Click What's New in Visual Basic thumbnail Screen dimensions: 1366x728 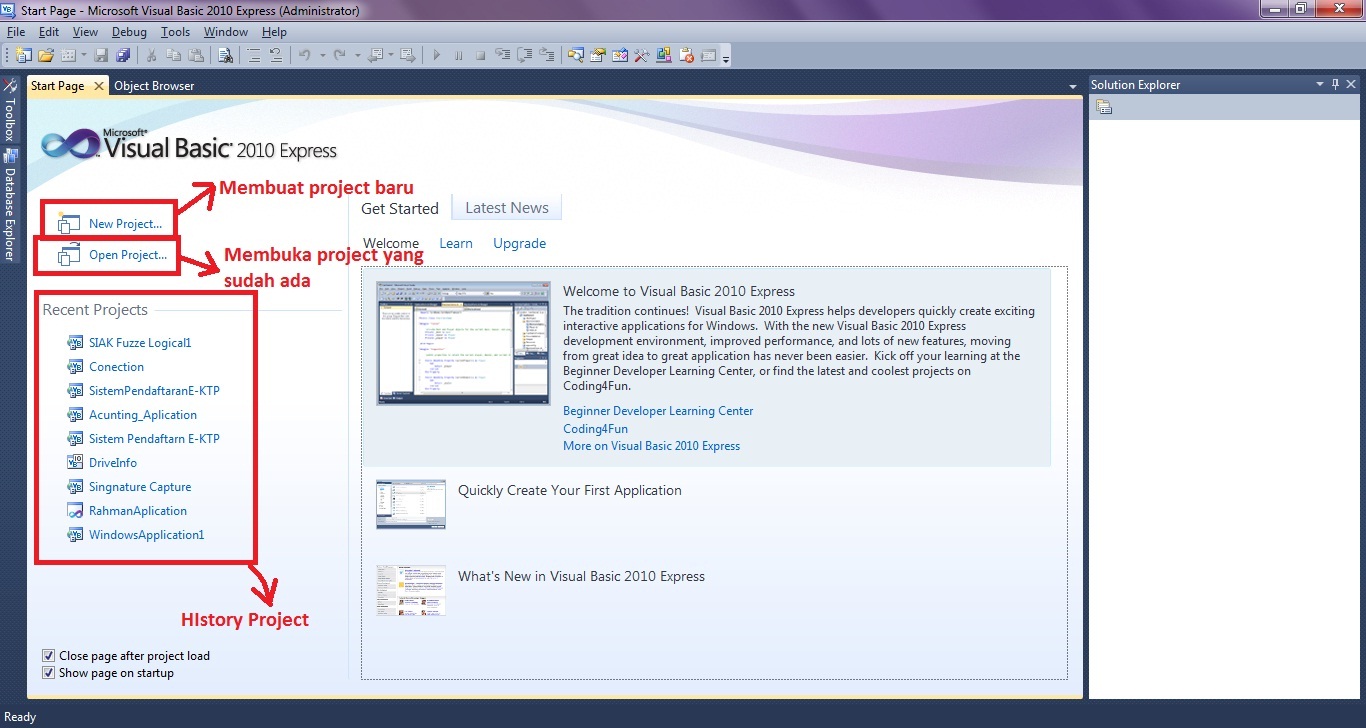click(x=411, y=590)
